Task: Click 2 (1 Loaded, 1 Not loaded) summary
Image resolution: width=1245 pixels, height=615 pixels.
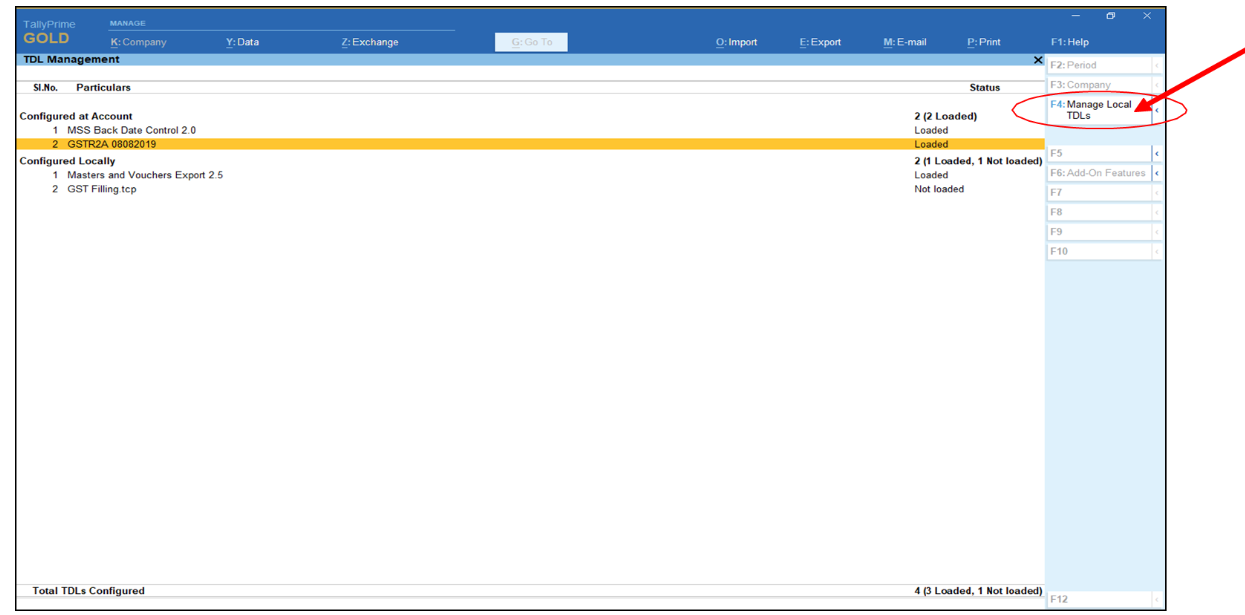Action: pos(978,161)
